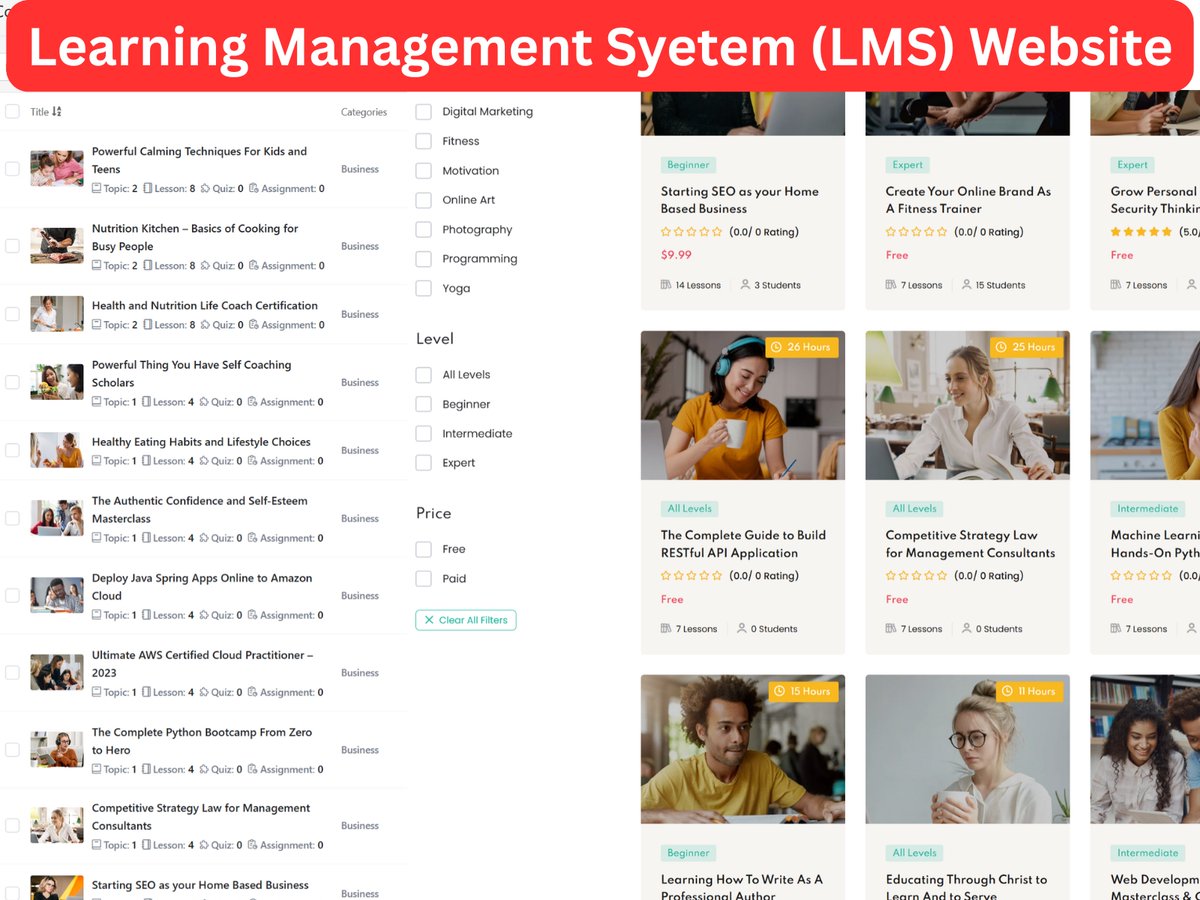Click lessons icon on RESTful API card
This screenshot has height=900, width=1200.
[x=666, y=629]
